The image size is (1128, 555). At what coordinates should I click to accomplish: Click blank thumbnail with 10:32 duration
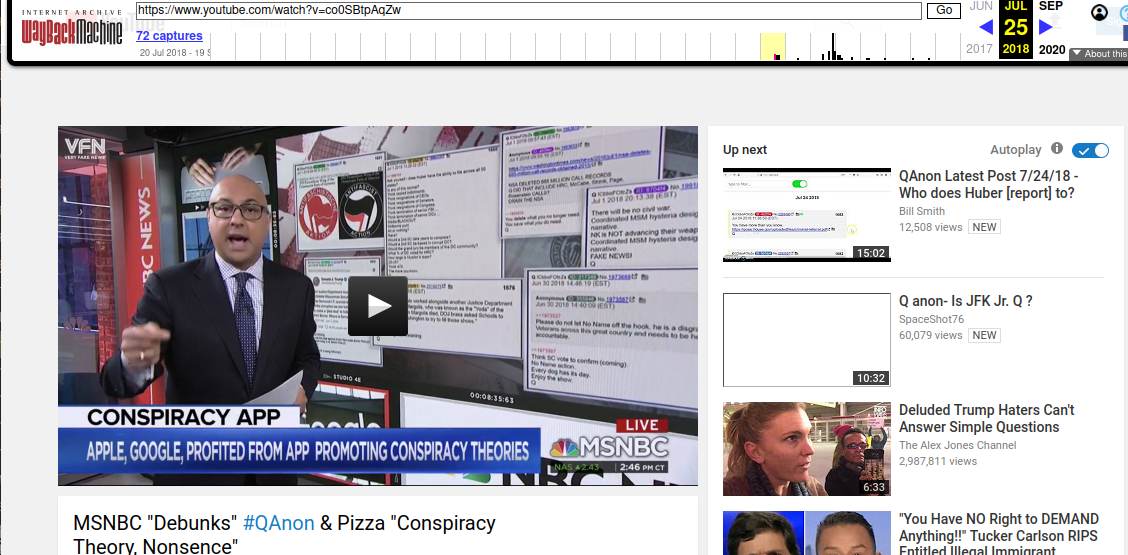click(x=806, y=340)
